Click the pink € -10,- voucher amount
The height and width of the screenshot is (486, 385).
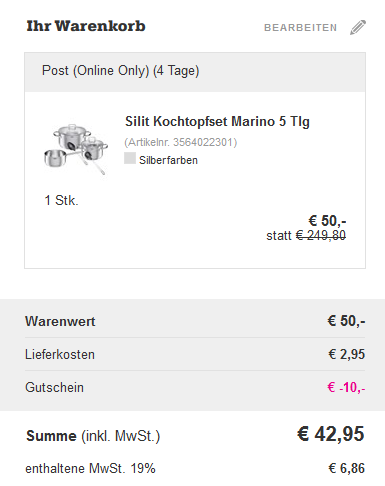[x=346, y=387]
